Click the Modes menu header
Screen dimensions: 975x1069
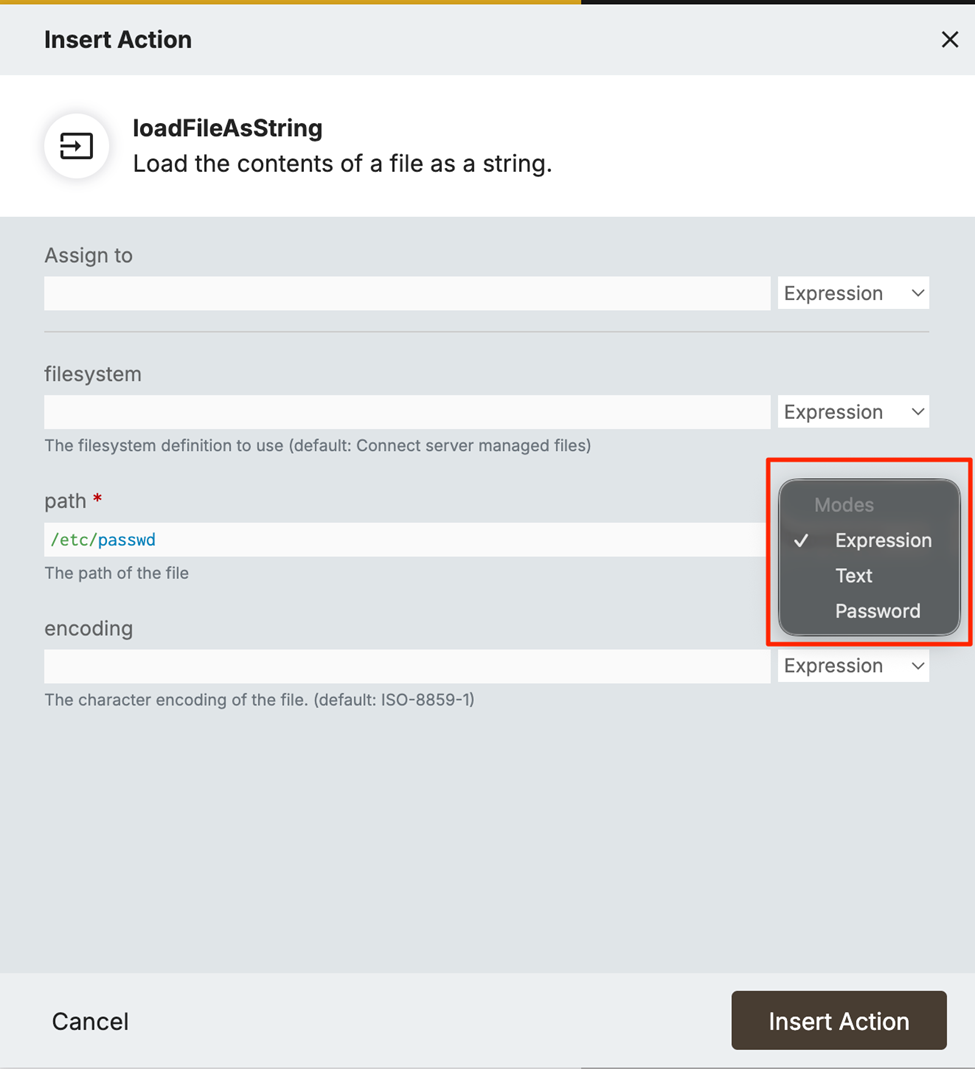(844, 505)
